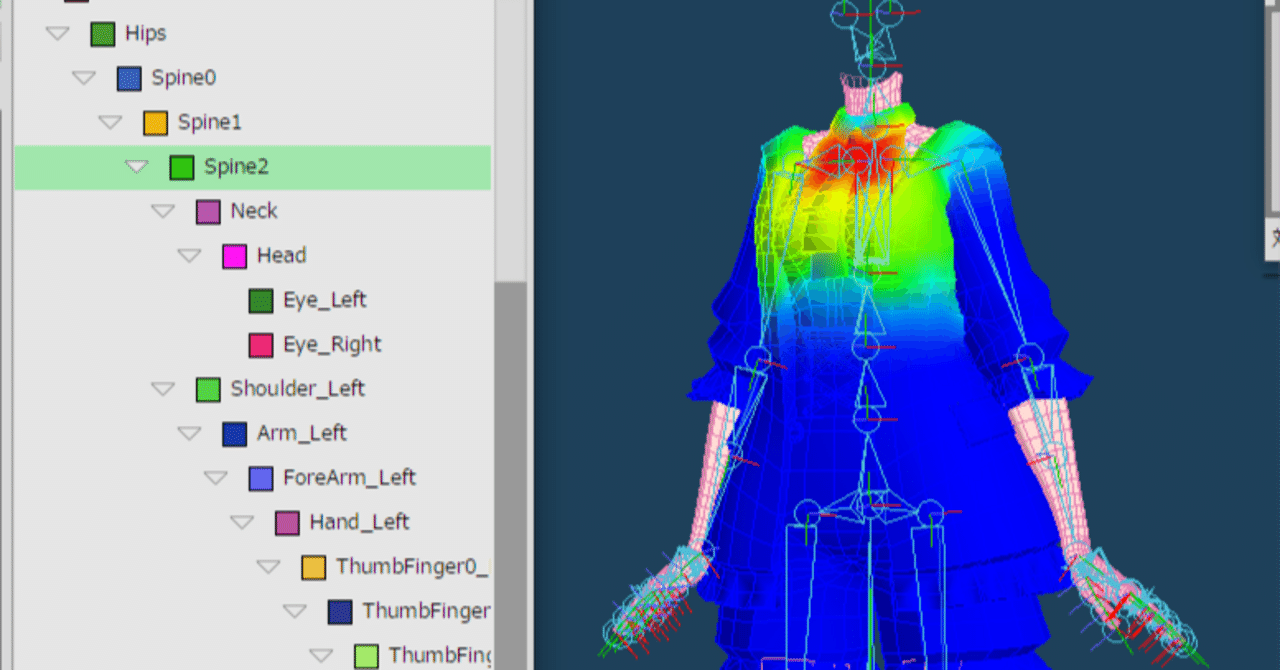This screenshot has height=670, width=1280.
Task: Click the purple Neck bone icon
Action: pyautogui.click(x=208, y=211)
